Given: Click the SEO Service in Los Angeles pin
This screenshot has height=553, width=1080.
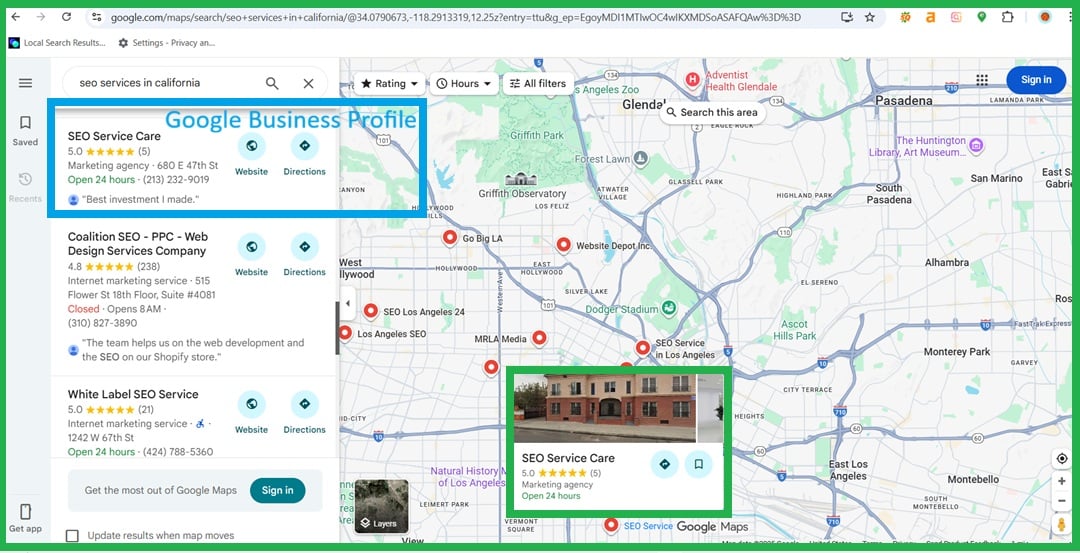Looking at the screenshot, I should tap(643, 348).
